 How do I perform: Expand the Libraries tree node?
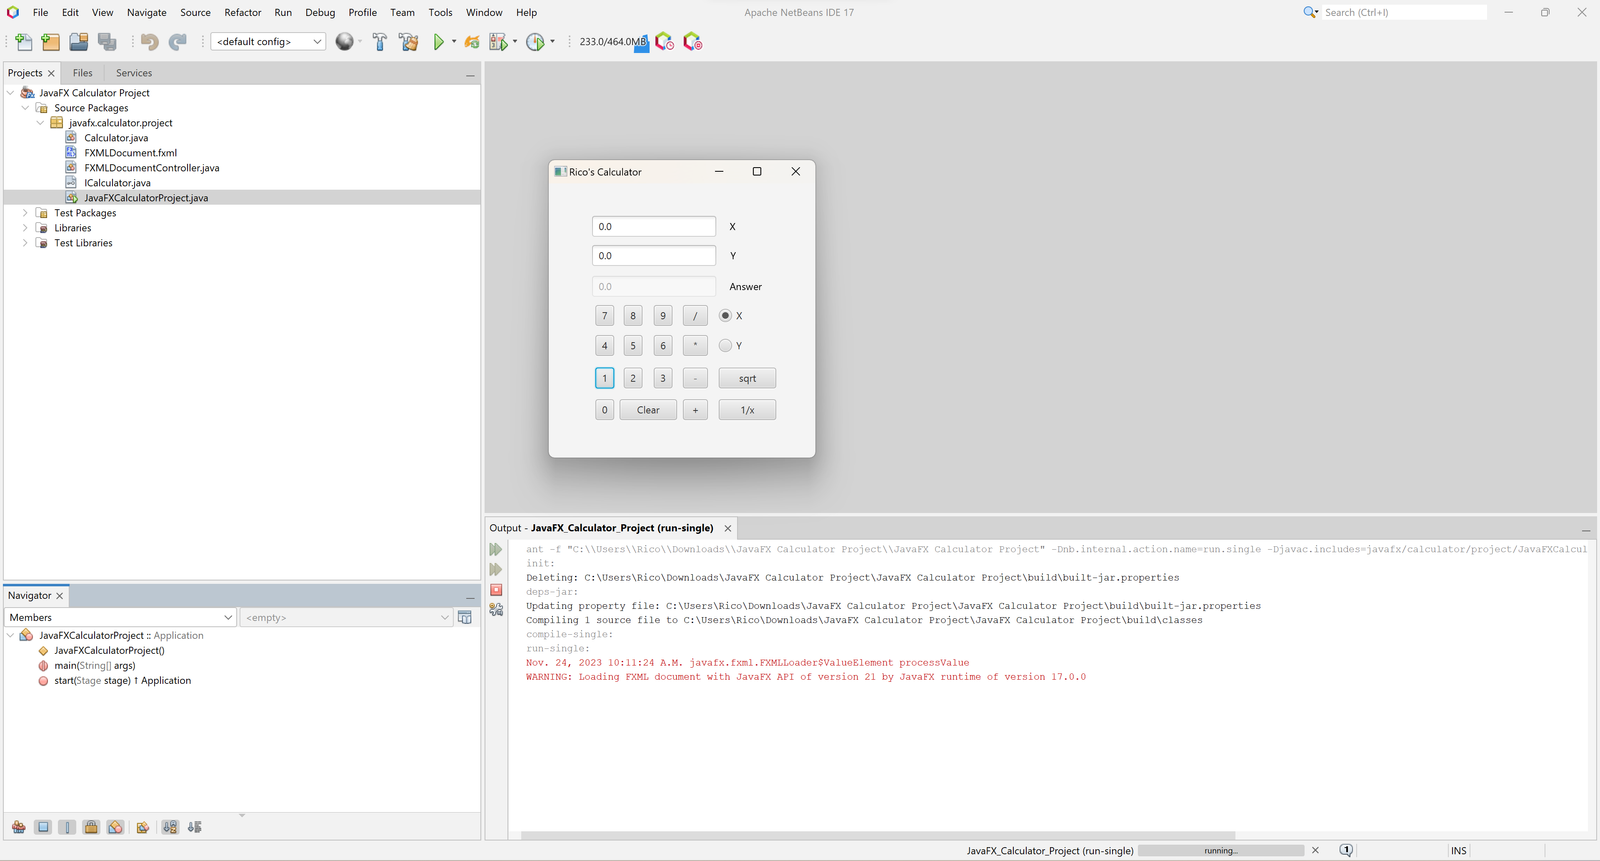[x=25, y=228]
